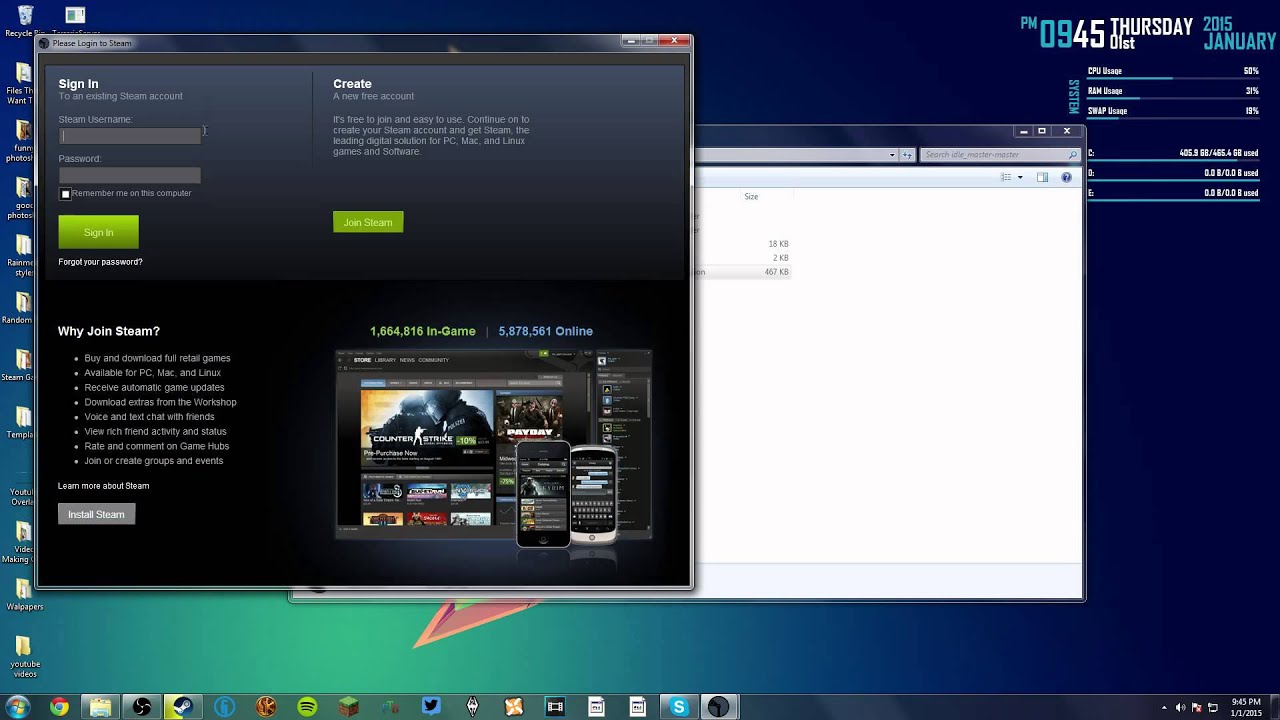Open the film strip video app taskbar icon
The height and width of the screenshot is (720, 1280).
coord(555,707)
